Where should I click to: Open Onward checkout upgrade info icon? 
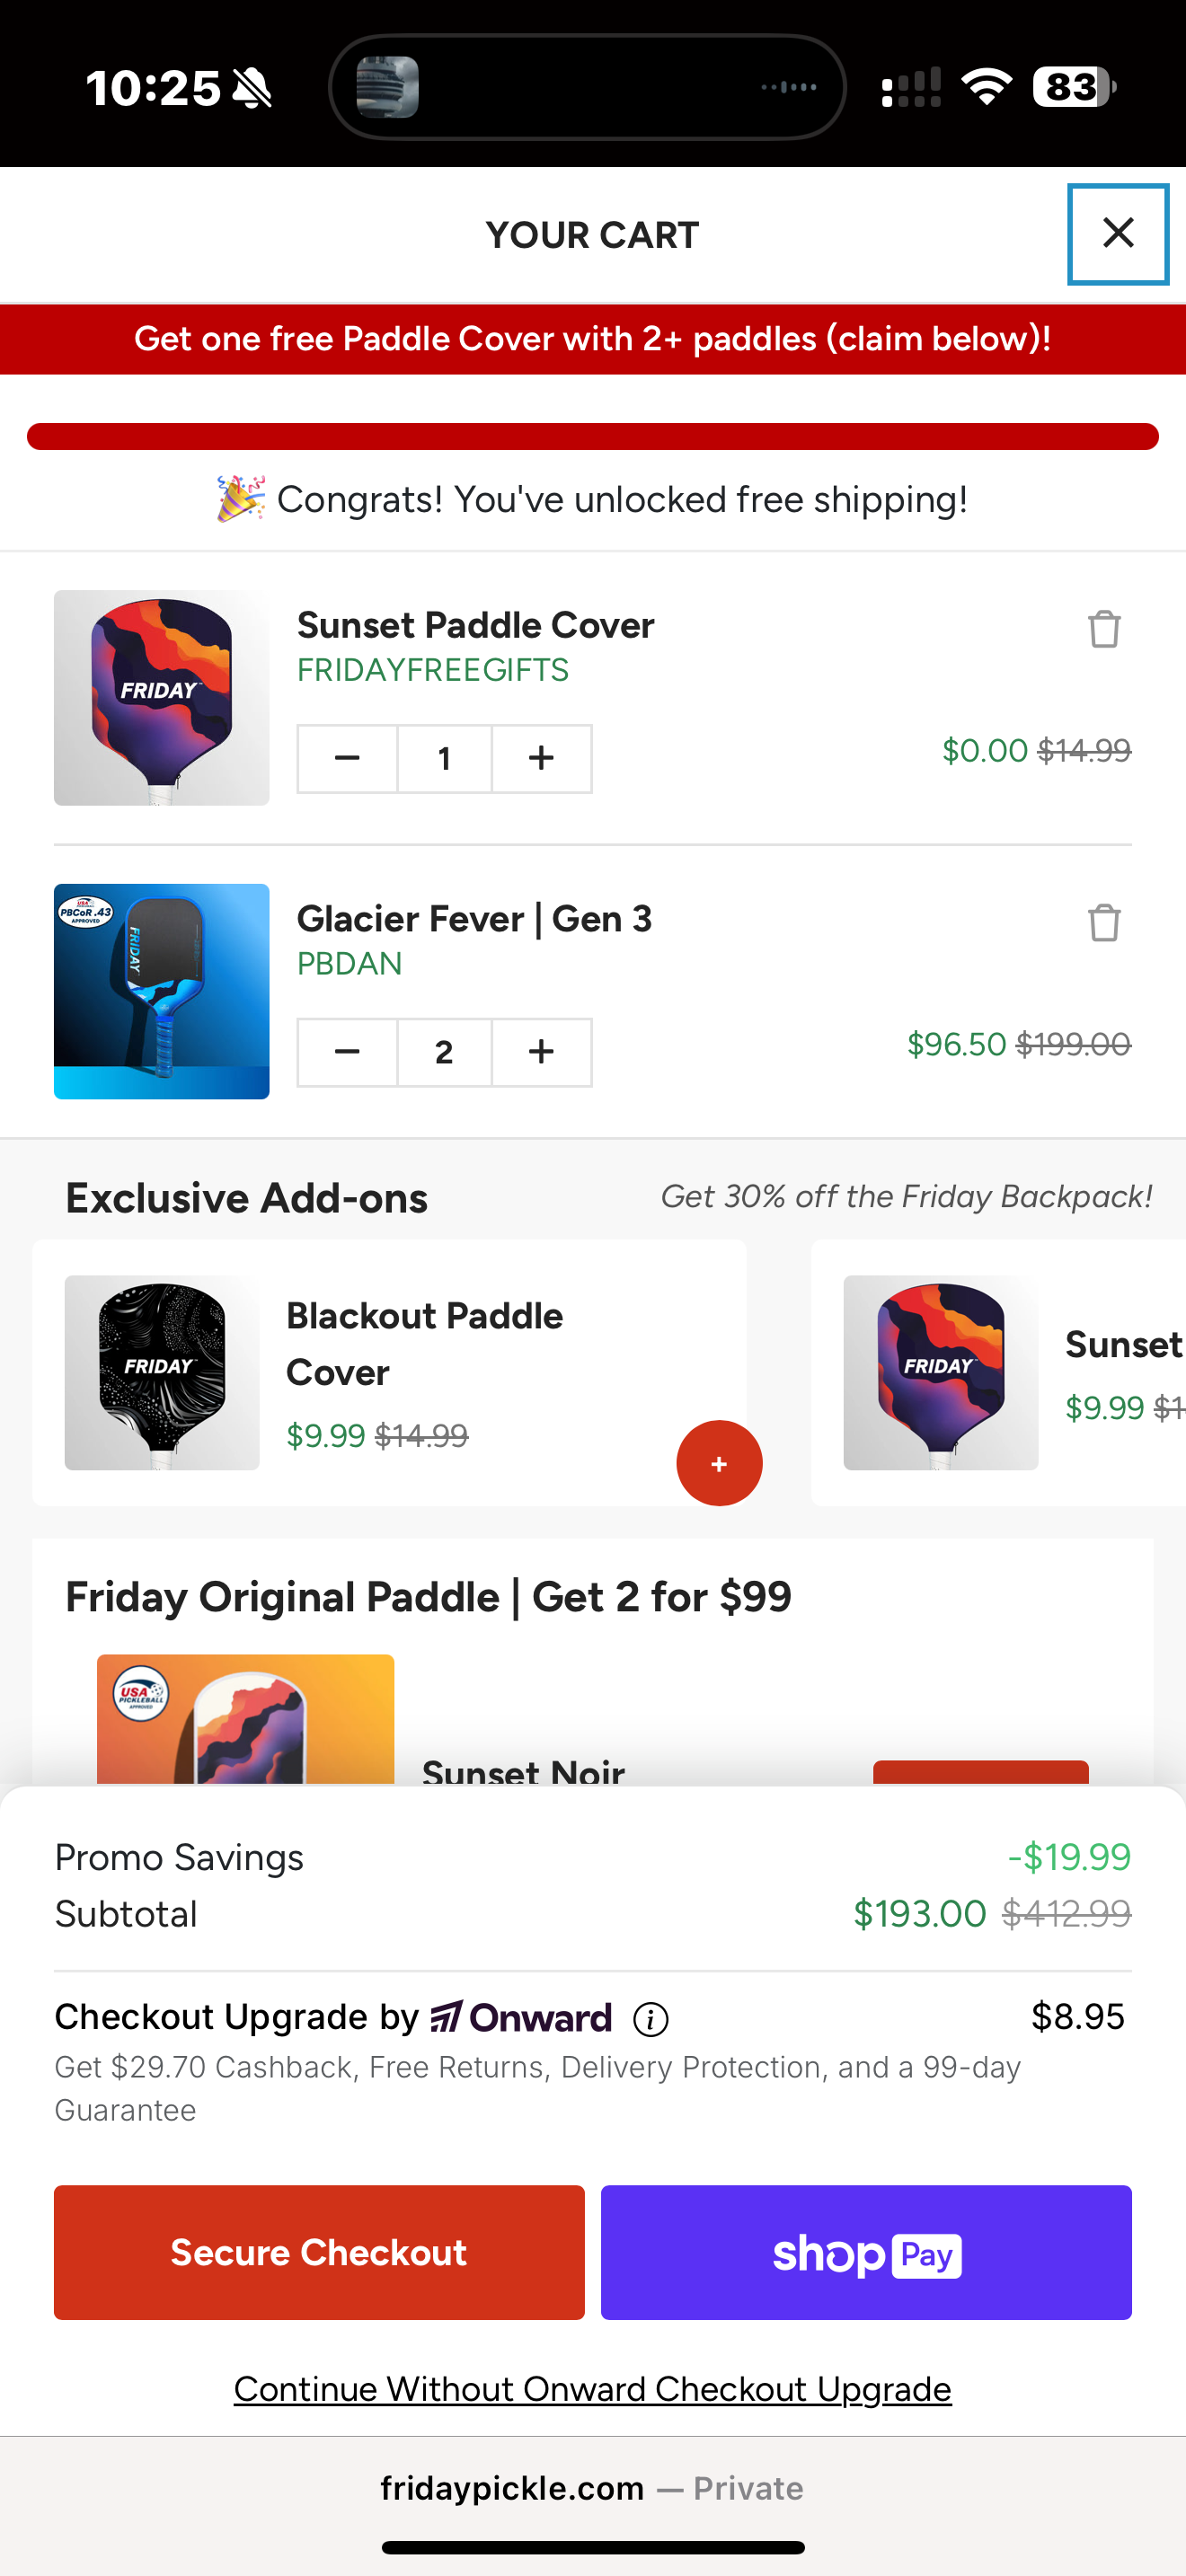651,2019
